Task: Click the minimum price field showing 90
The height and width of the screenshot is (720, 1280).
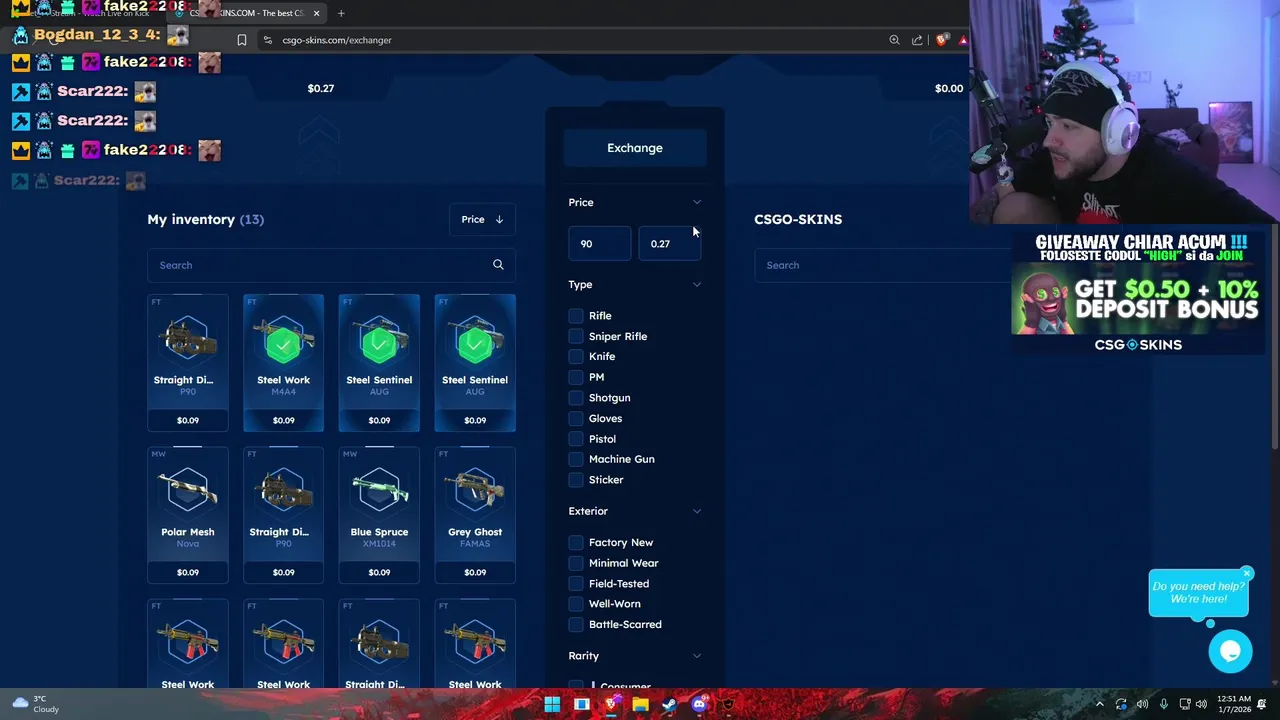Action: [x=599, y=244]
